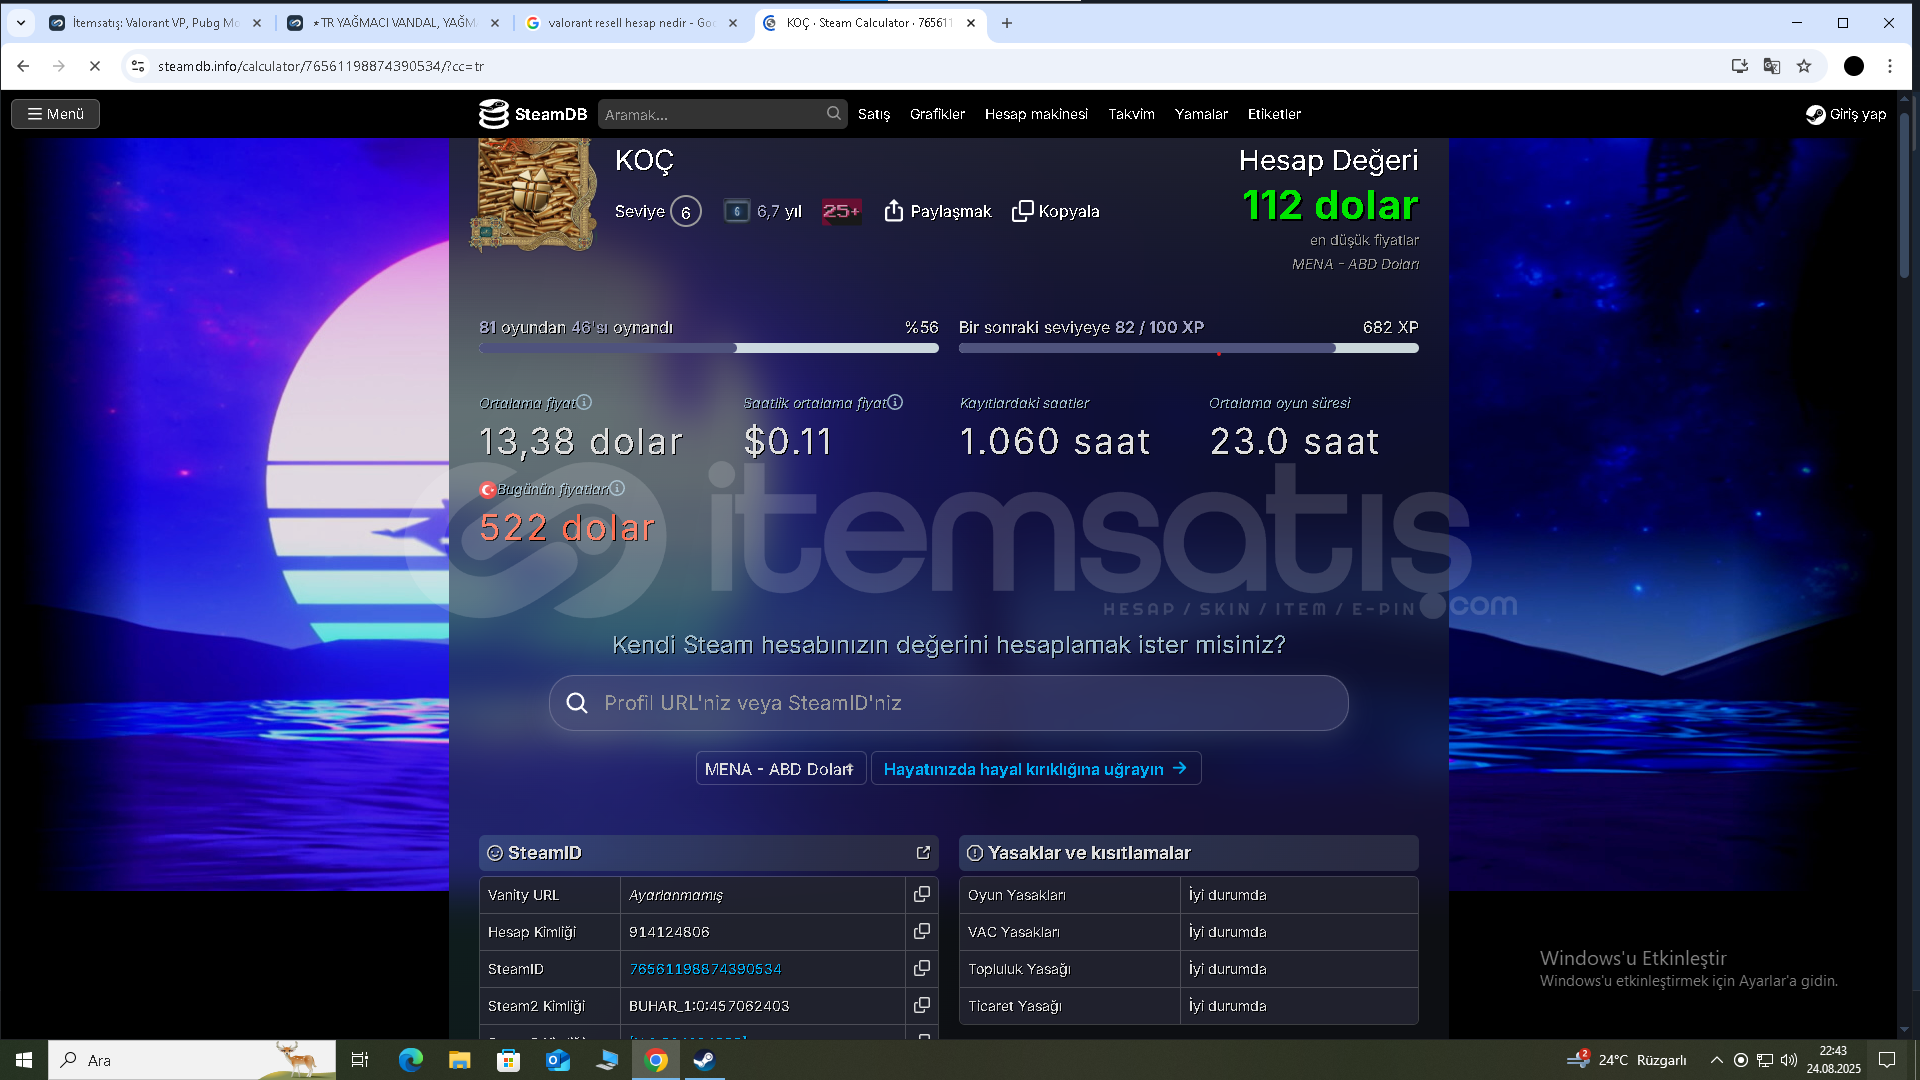
Task: Copy the Hesap Kimliği value
Action: (x=921, y=932)
